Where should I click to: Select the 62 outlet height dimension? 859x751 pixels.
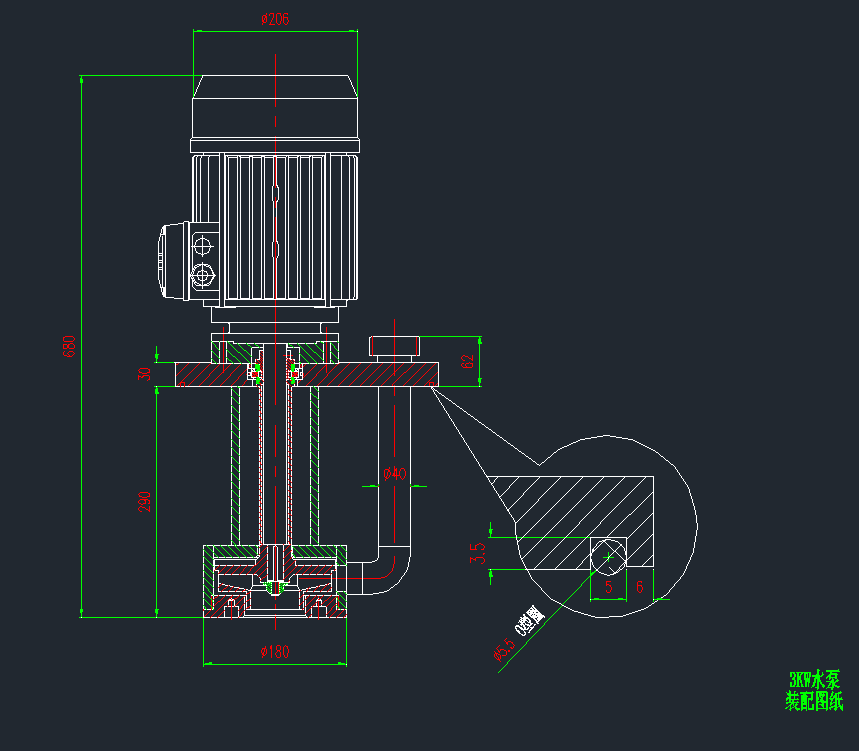(x=467, y=362)
